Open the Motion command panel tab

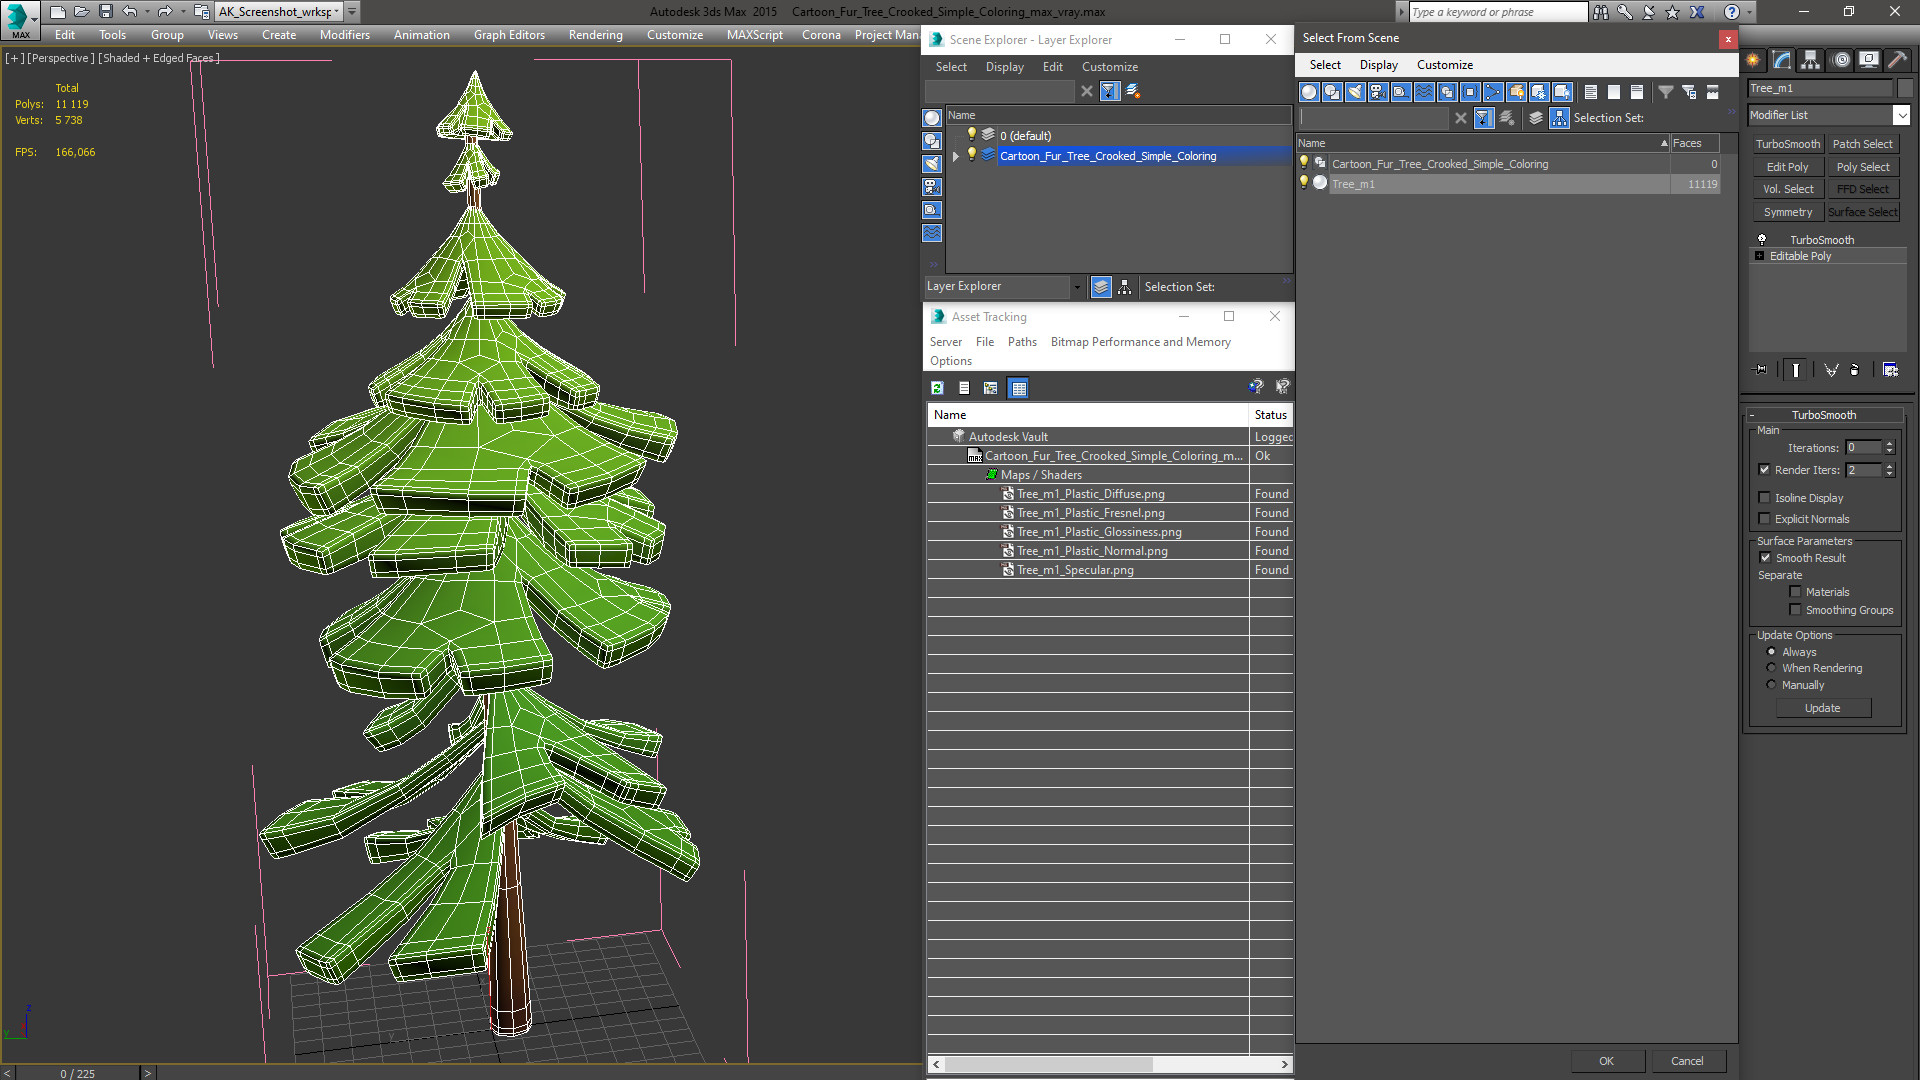[x=1840, y=60]
